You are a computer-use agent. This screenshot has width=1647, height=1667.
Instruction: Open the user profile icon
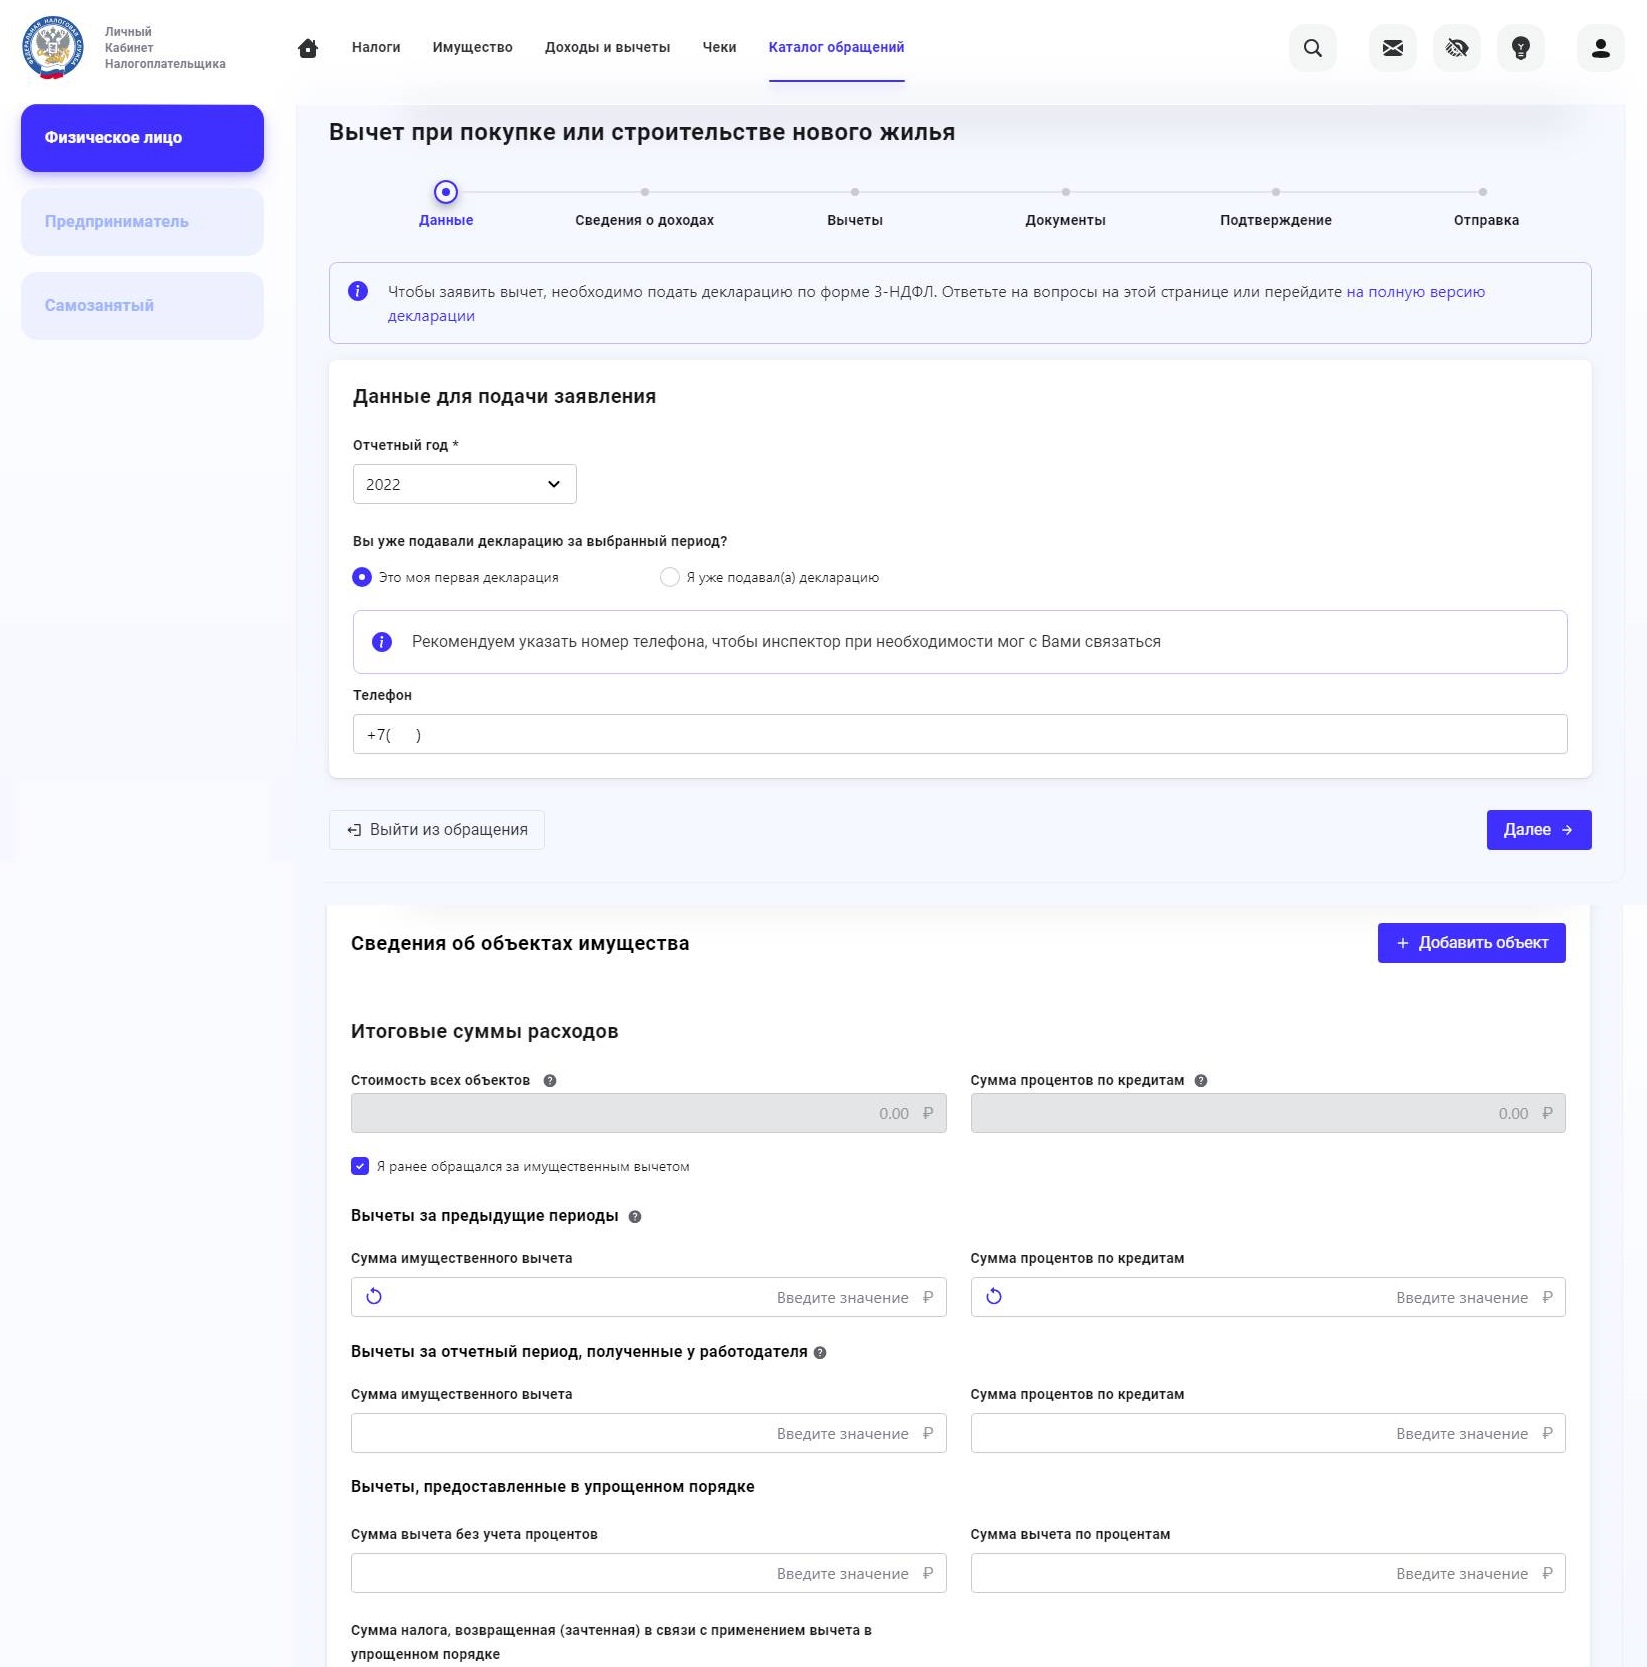point(1600,48)
